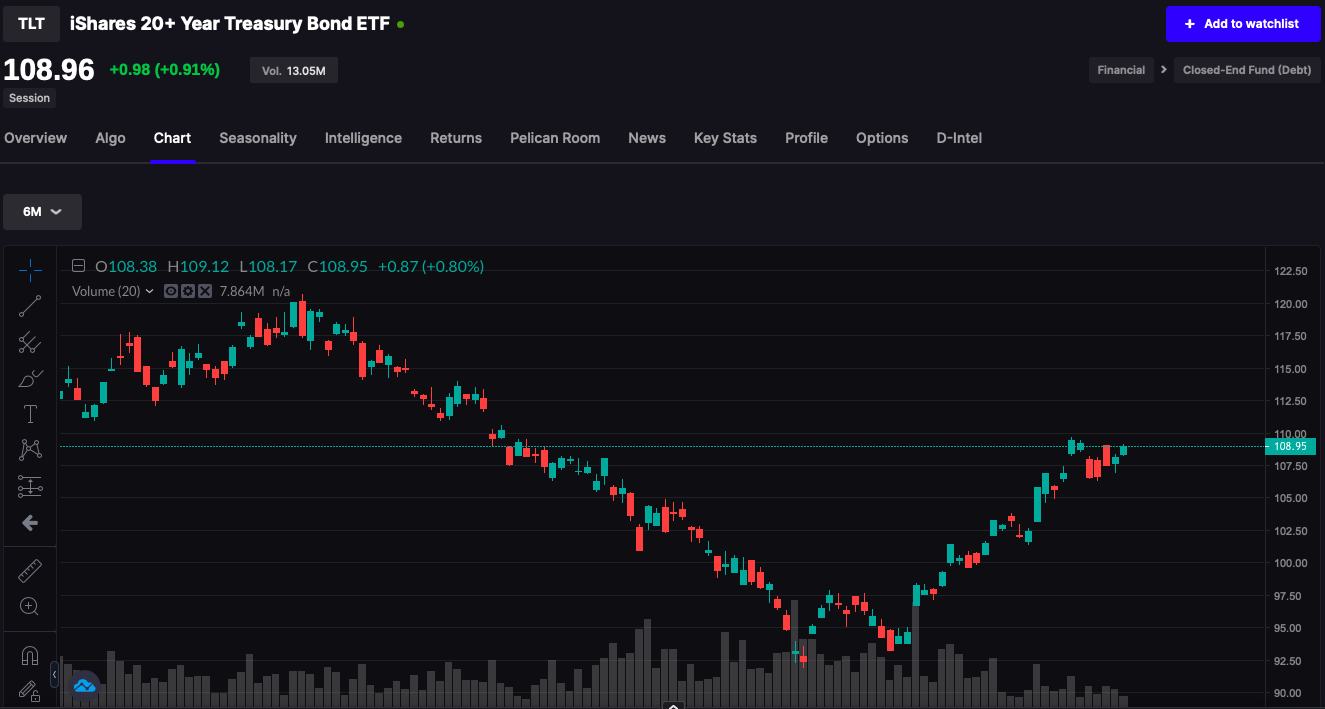This screenshot has width=1325, height=709.
Task: Switch to the Algo tab
Action: 110,138
